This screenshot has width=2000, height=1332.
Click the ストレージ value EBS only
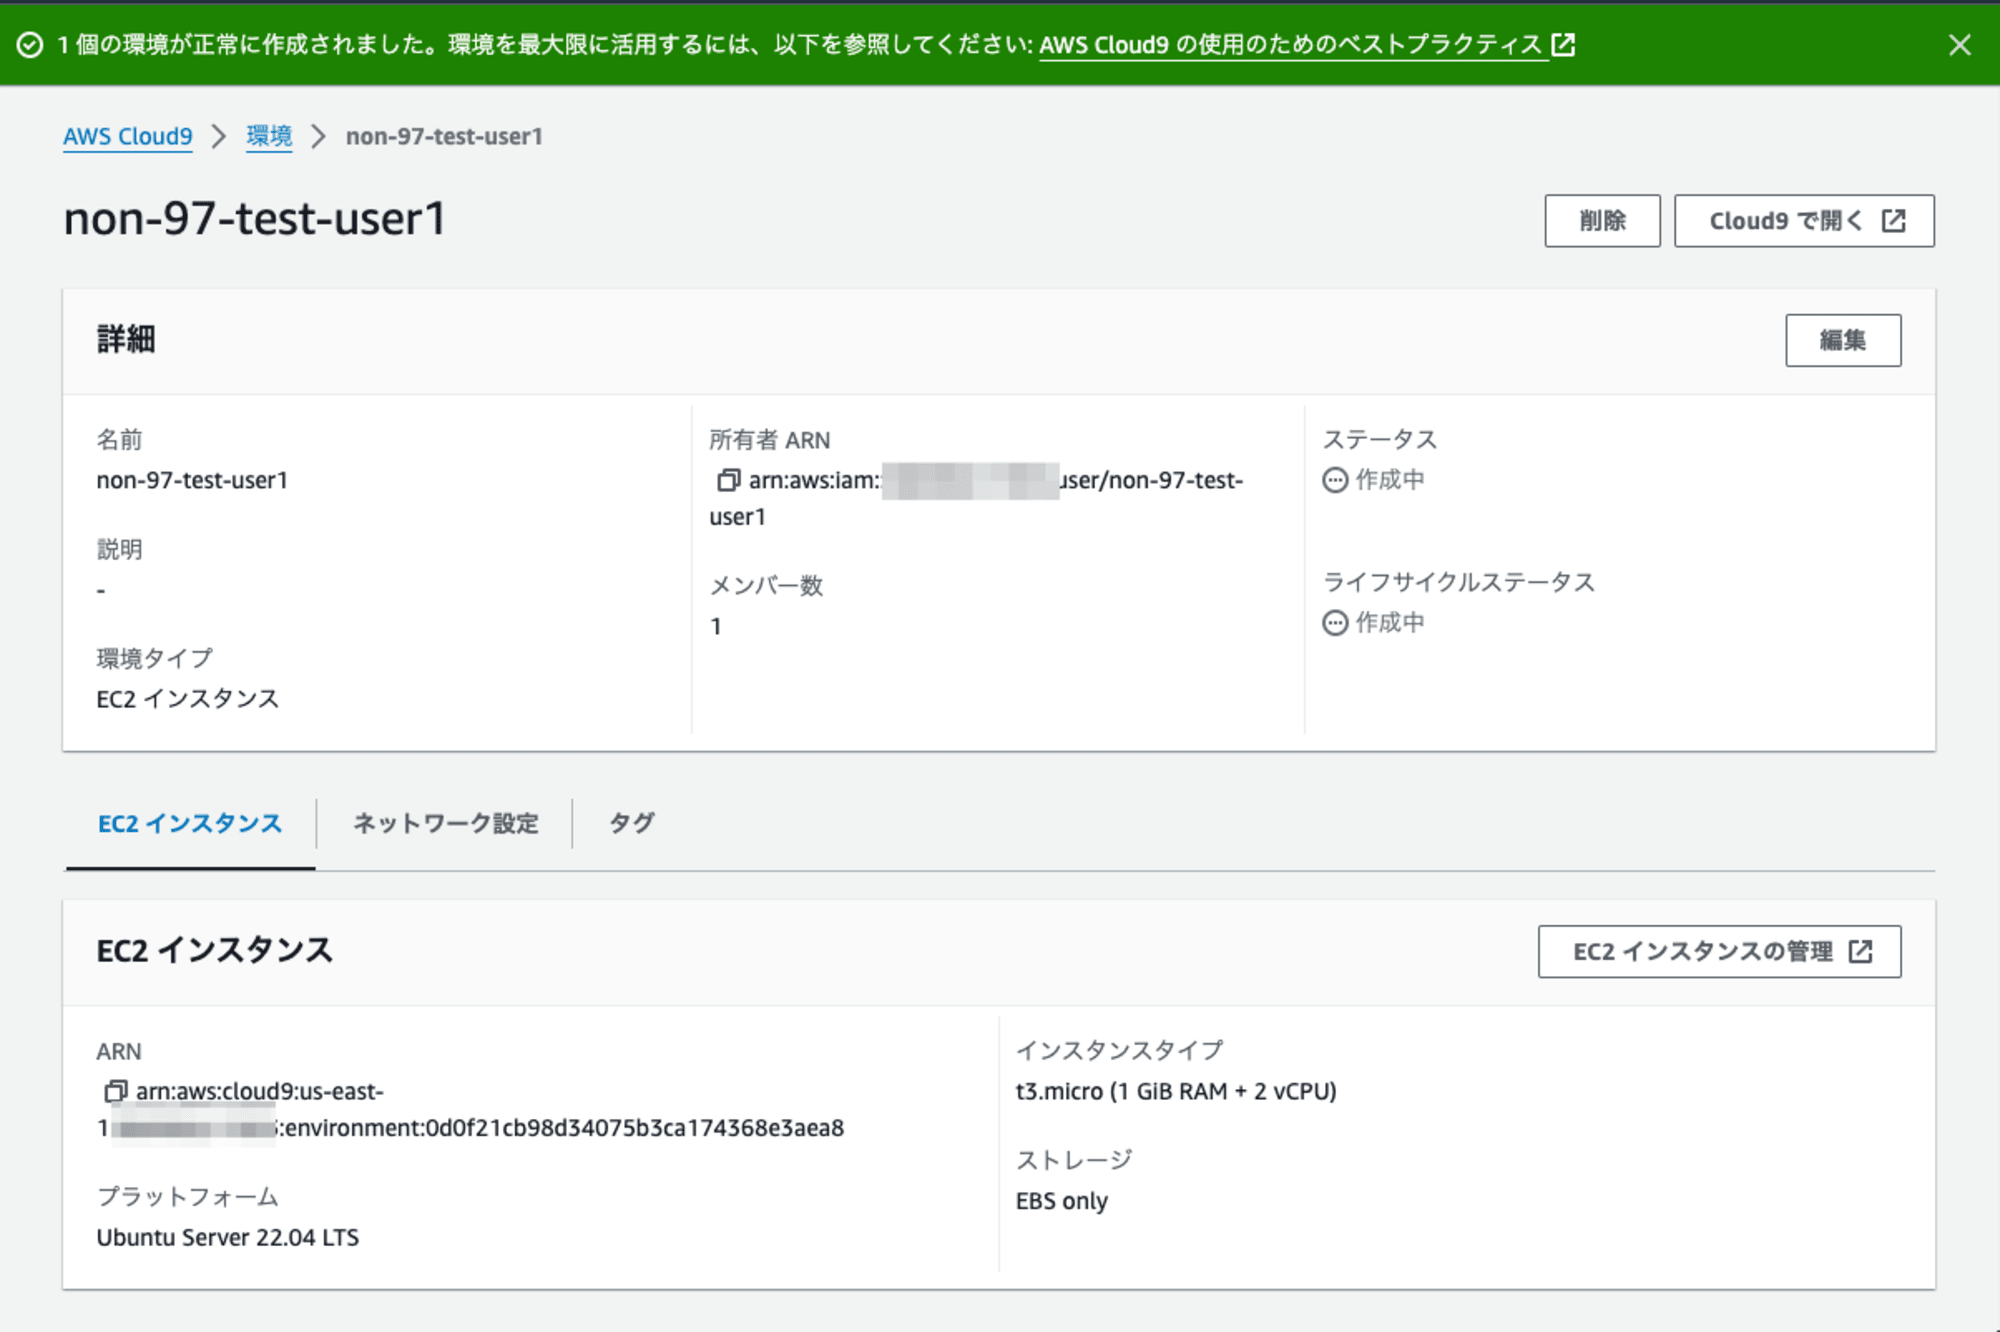1062,1201
